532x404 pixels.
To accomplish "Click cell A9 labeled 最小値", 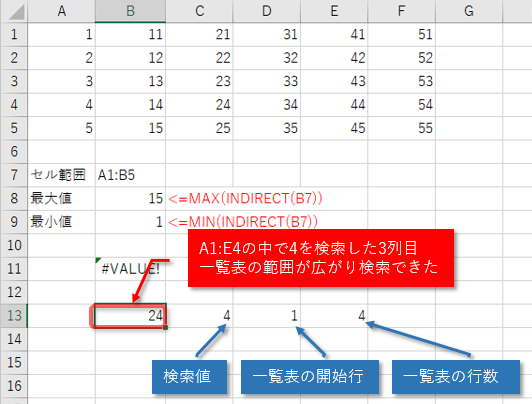I will [61, 222].
